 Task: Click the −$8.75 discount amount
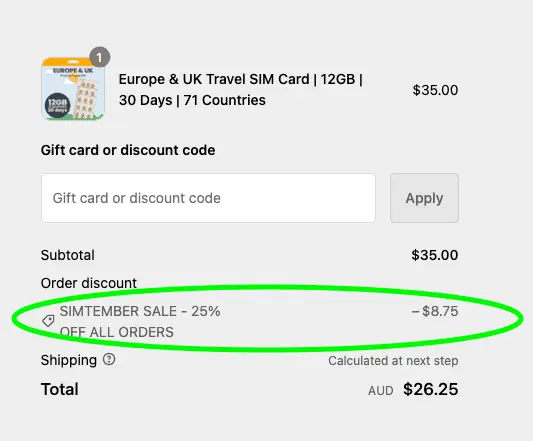435,311
